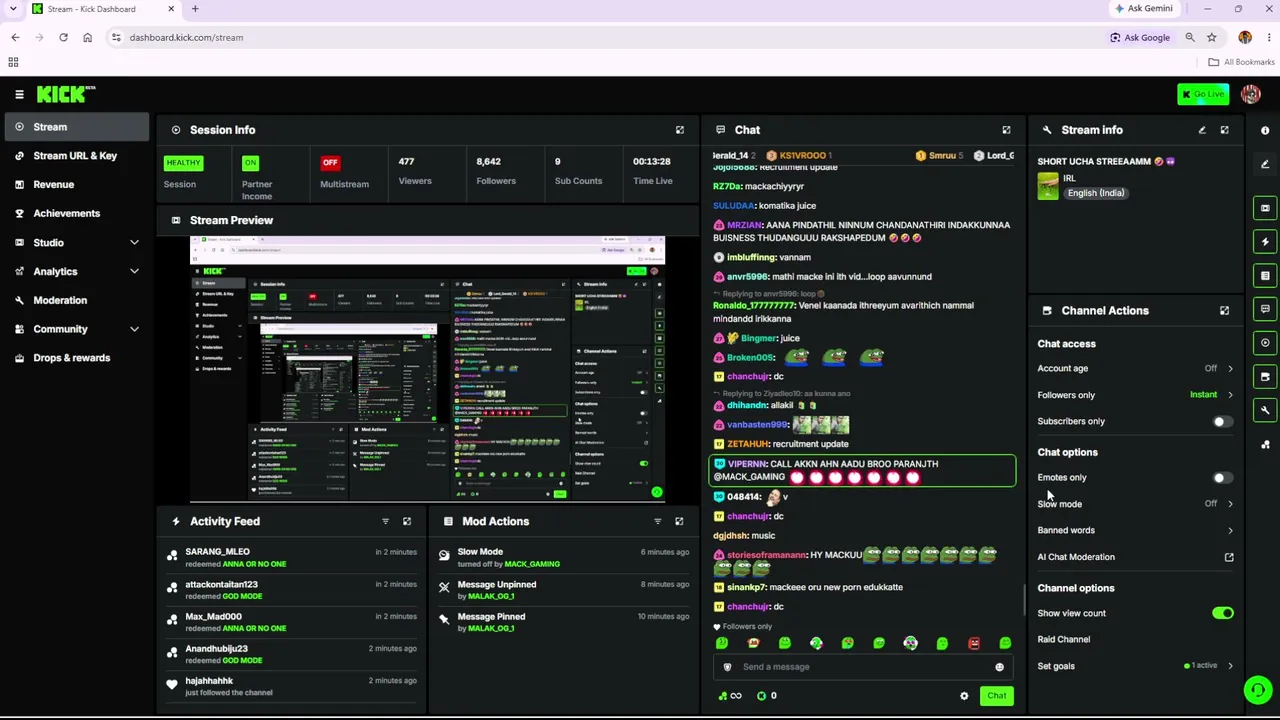Filter the Activity Feed

385,521
